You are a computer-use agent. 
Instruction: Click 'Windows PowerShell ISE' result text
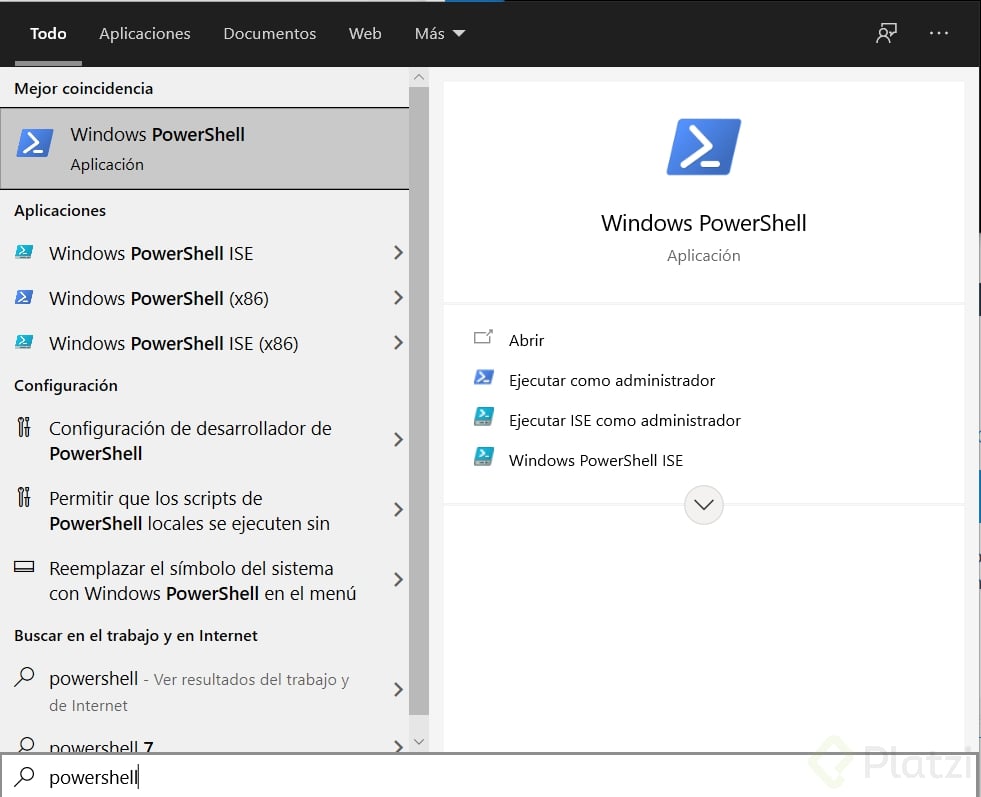coord(151,253)
